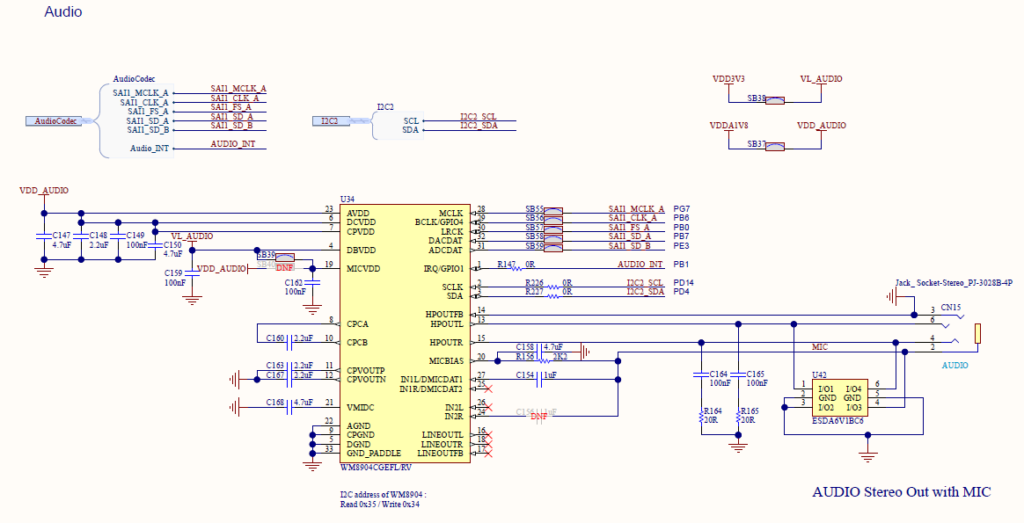Click the I2C2_SCL net label beside PD14
Screen dimensions: 1024x523
point(645,284)
